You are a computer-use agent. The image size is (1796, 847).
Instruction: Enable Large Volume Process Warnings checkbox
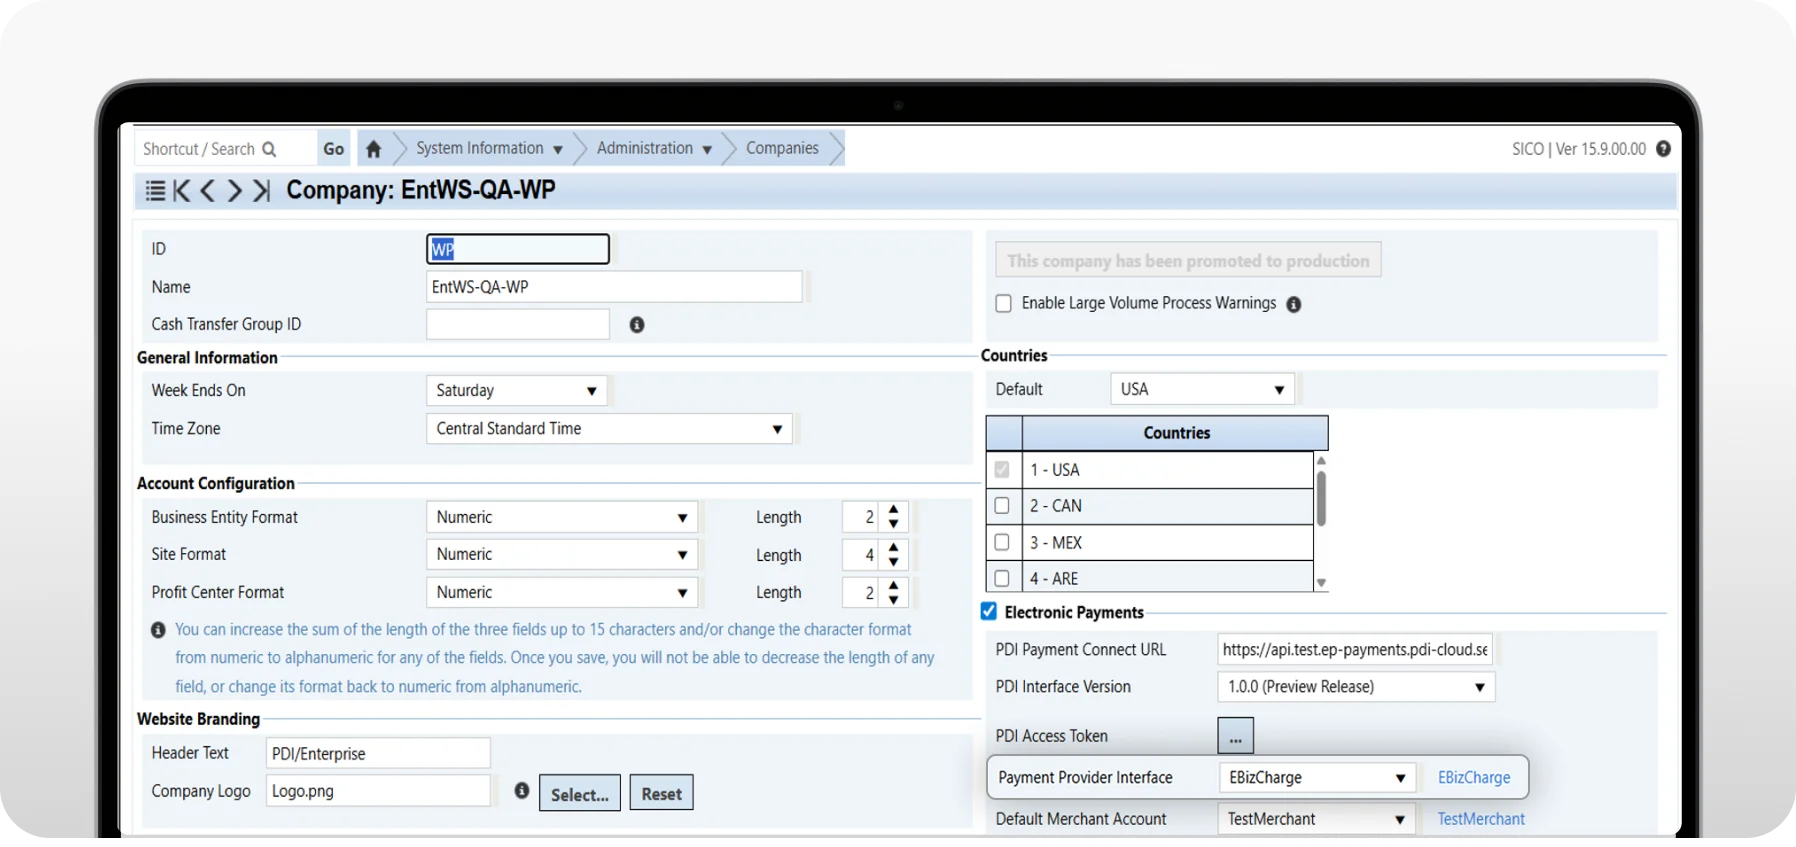tap(1004, 304)
